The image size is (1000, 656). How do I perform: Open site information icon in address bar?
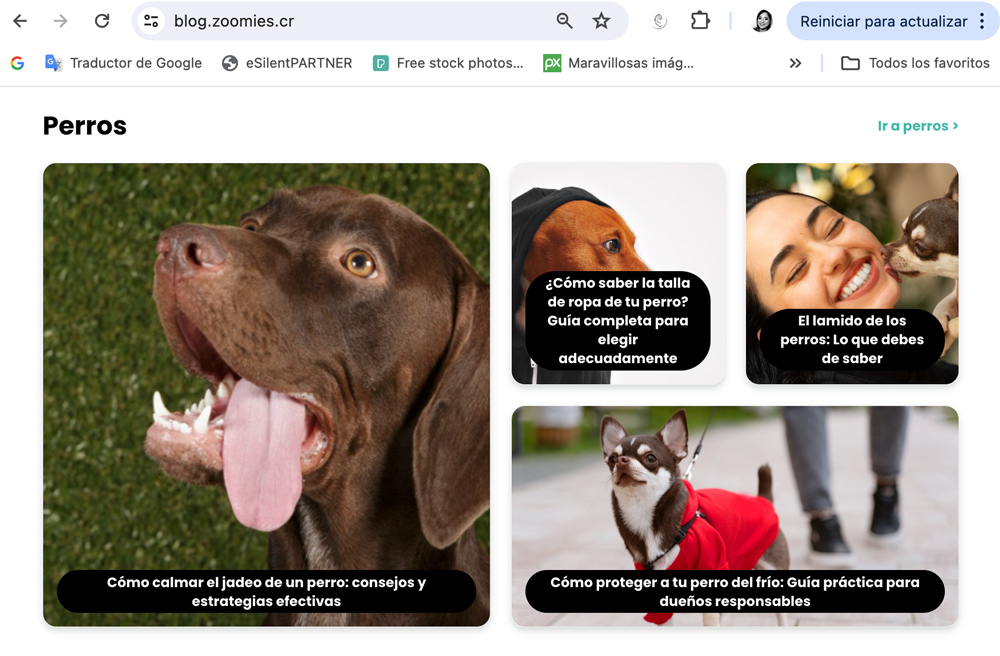151,21
